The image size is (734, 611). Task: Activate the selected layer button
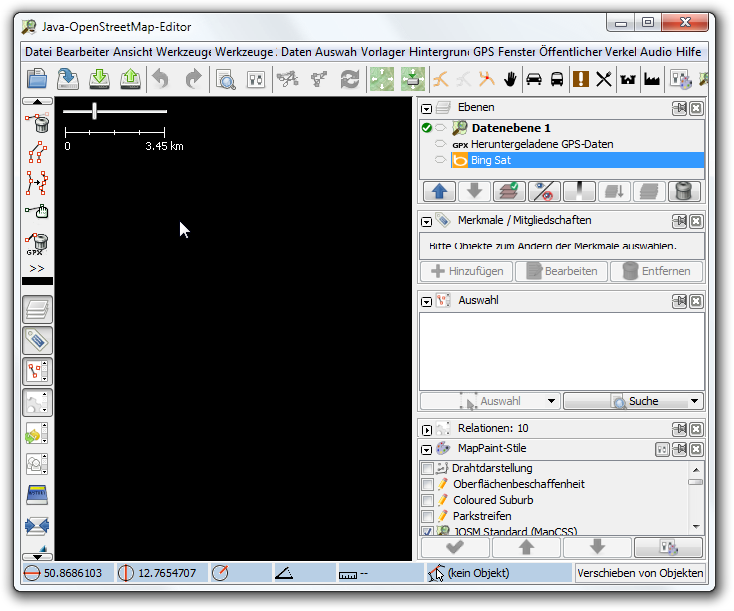click(509, 192)
